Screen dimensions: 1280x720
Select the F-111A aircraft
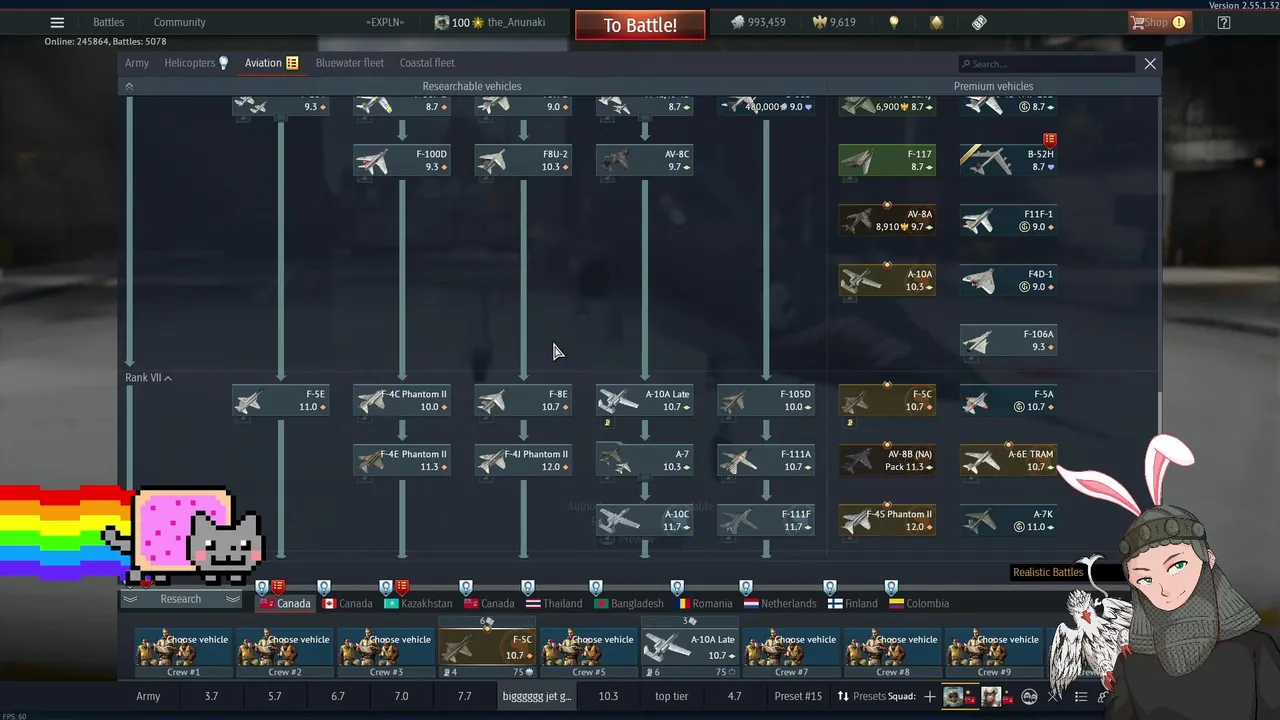766,460
